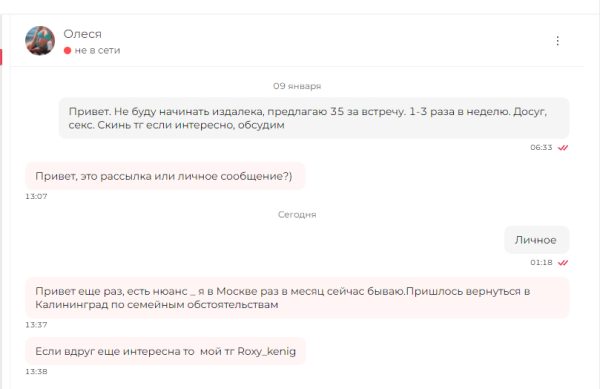Open Олеся's profile avatar photo

pos(40,41)
